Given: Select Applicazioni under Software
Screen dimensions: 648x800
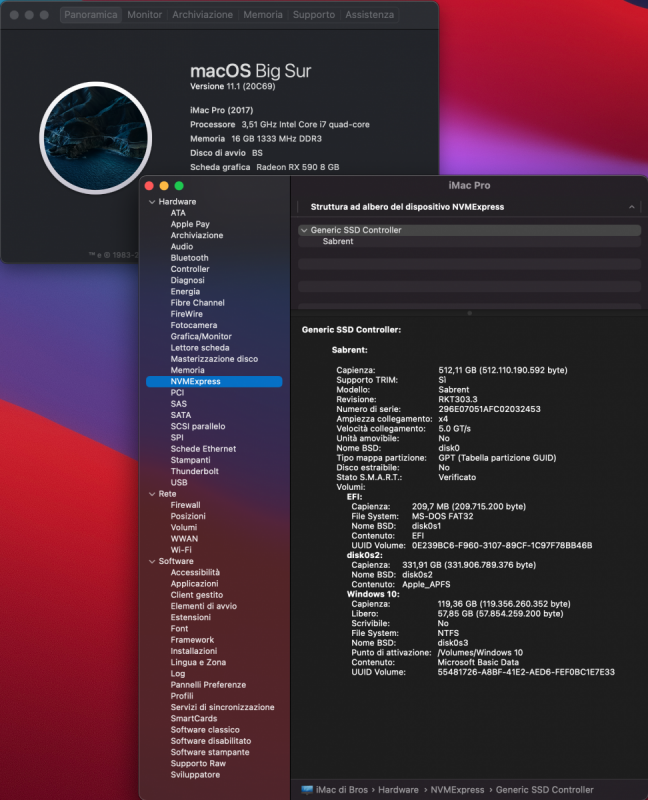Looking at the screenshot, I should tap(194, 584).
